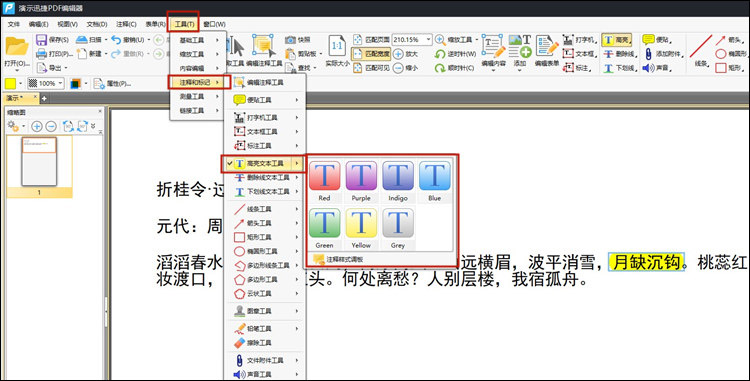Select the Ellipse (椭圆形) toolbar tool
This screenshot has height=381, width=750.
pyautogui.click(x=731, y=54)
